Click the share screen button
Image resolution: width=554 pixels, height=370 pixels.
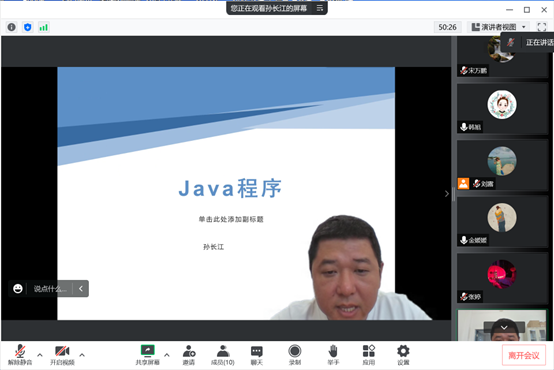[x=148, y=355]
